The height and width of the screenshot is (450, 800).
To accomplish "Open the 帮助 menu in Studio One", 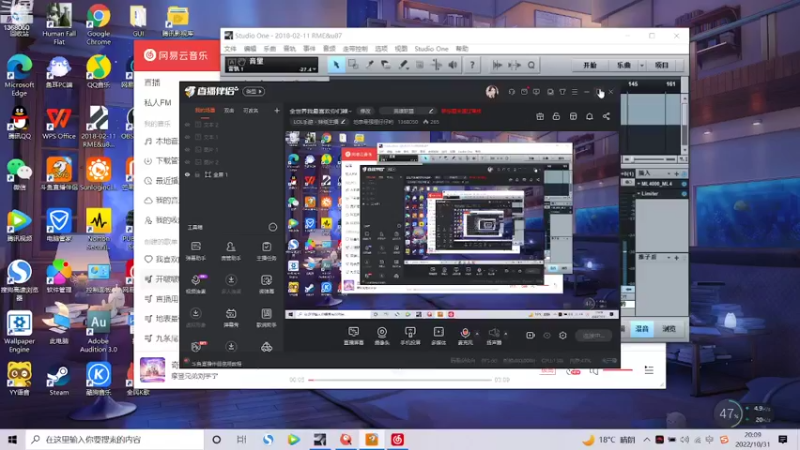I will [462, 48].
